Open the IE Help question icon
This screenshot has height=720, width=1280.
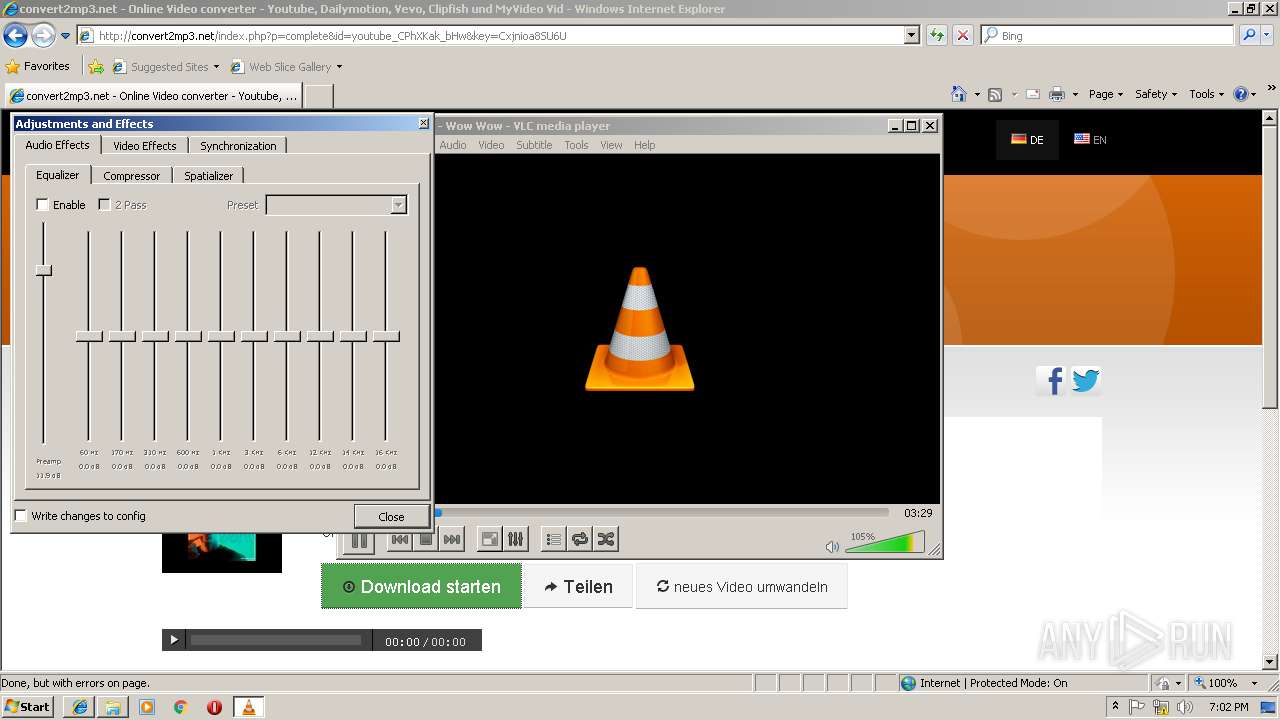click(x=1241, y=94)
